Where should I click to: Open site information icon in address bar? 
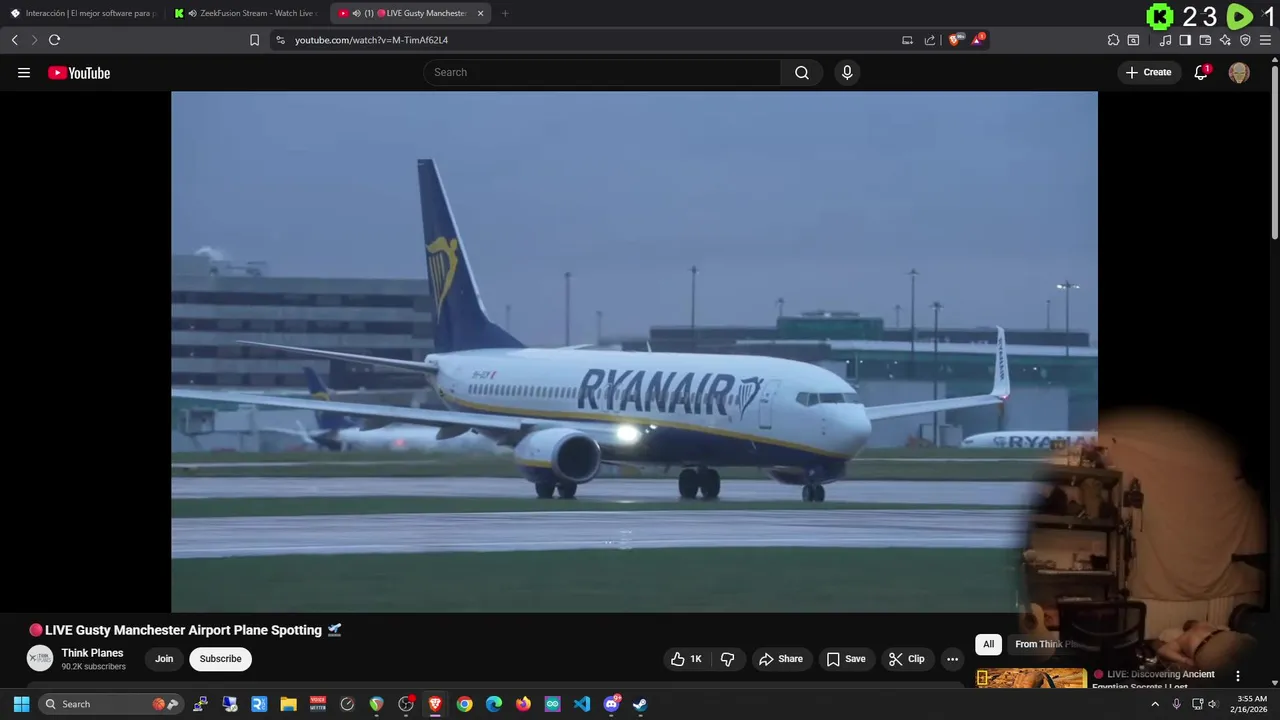click(280, 40)
